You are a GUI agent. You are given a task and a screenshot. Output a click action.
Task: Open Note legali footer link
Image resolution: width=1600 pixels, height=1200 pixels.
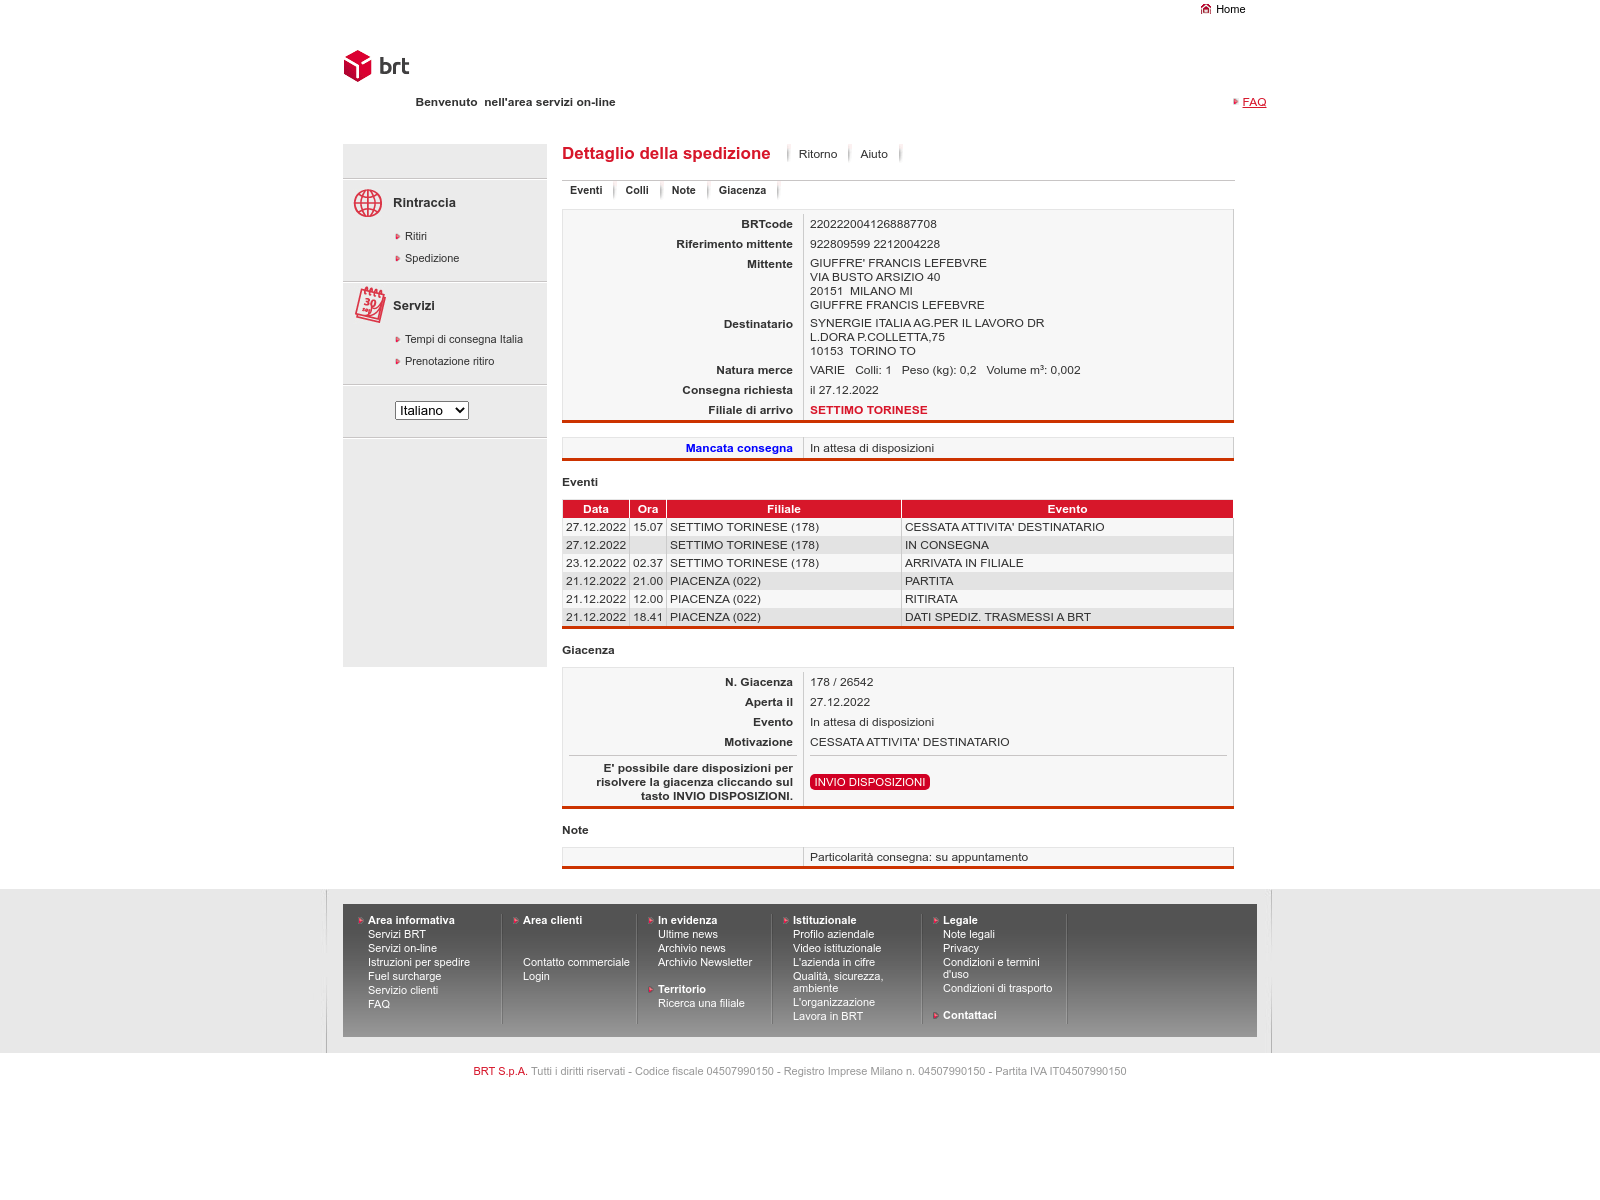coord(969,934)
